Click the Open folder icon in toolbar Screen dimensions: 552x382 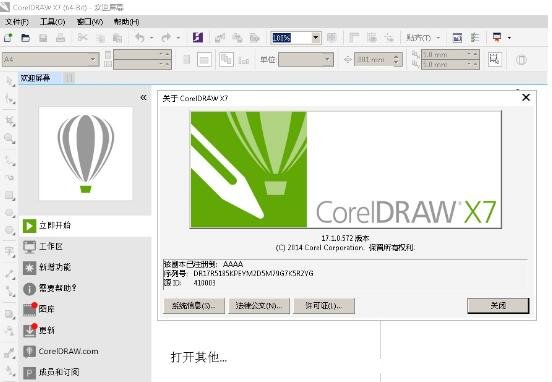[25, 37]
